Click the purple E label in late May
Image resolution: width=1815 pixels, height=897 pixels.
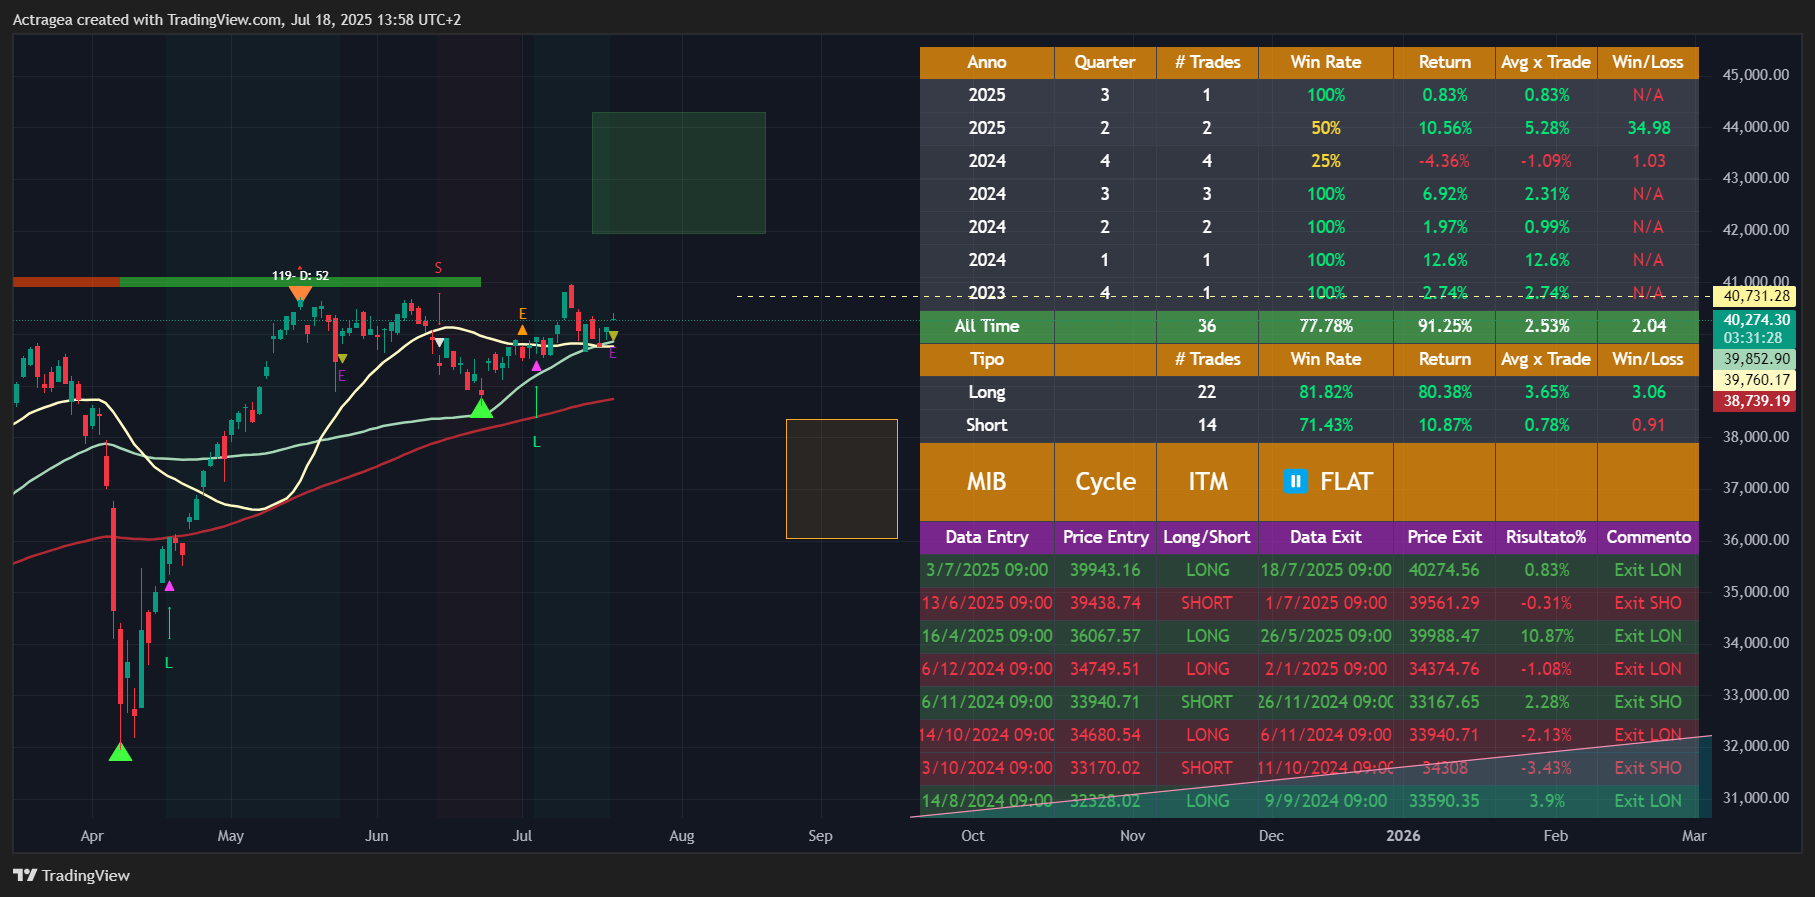(342, 376)
